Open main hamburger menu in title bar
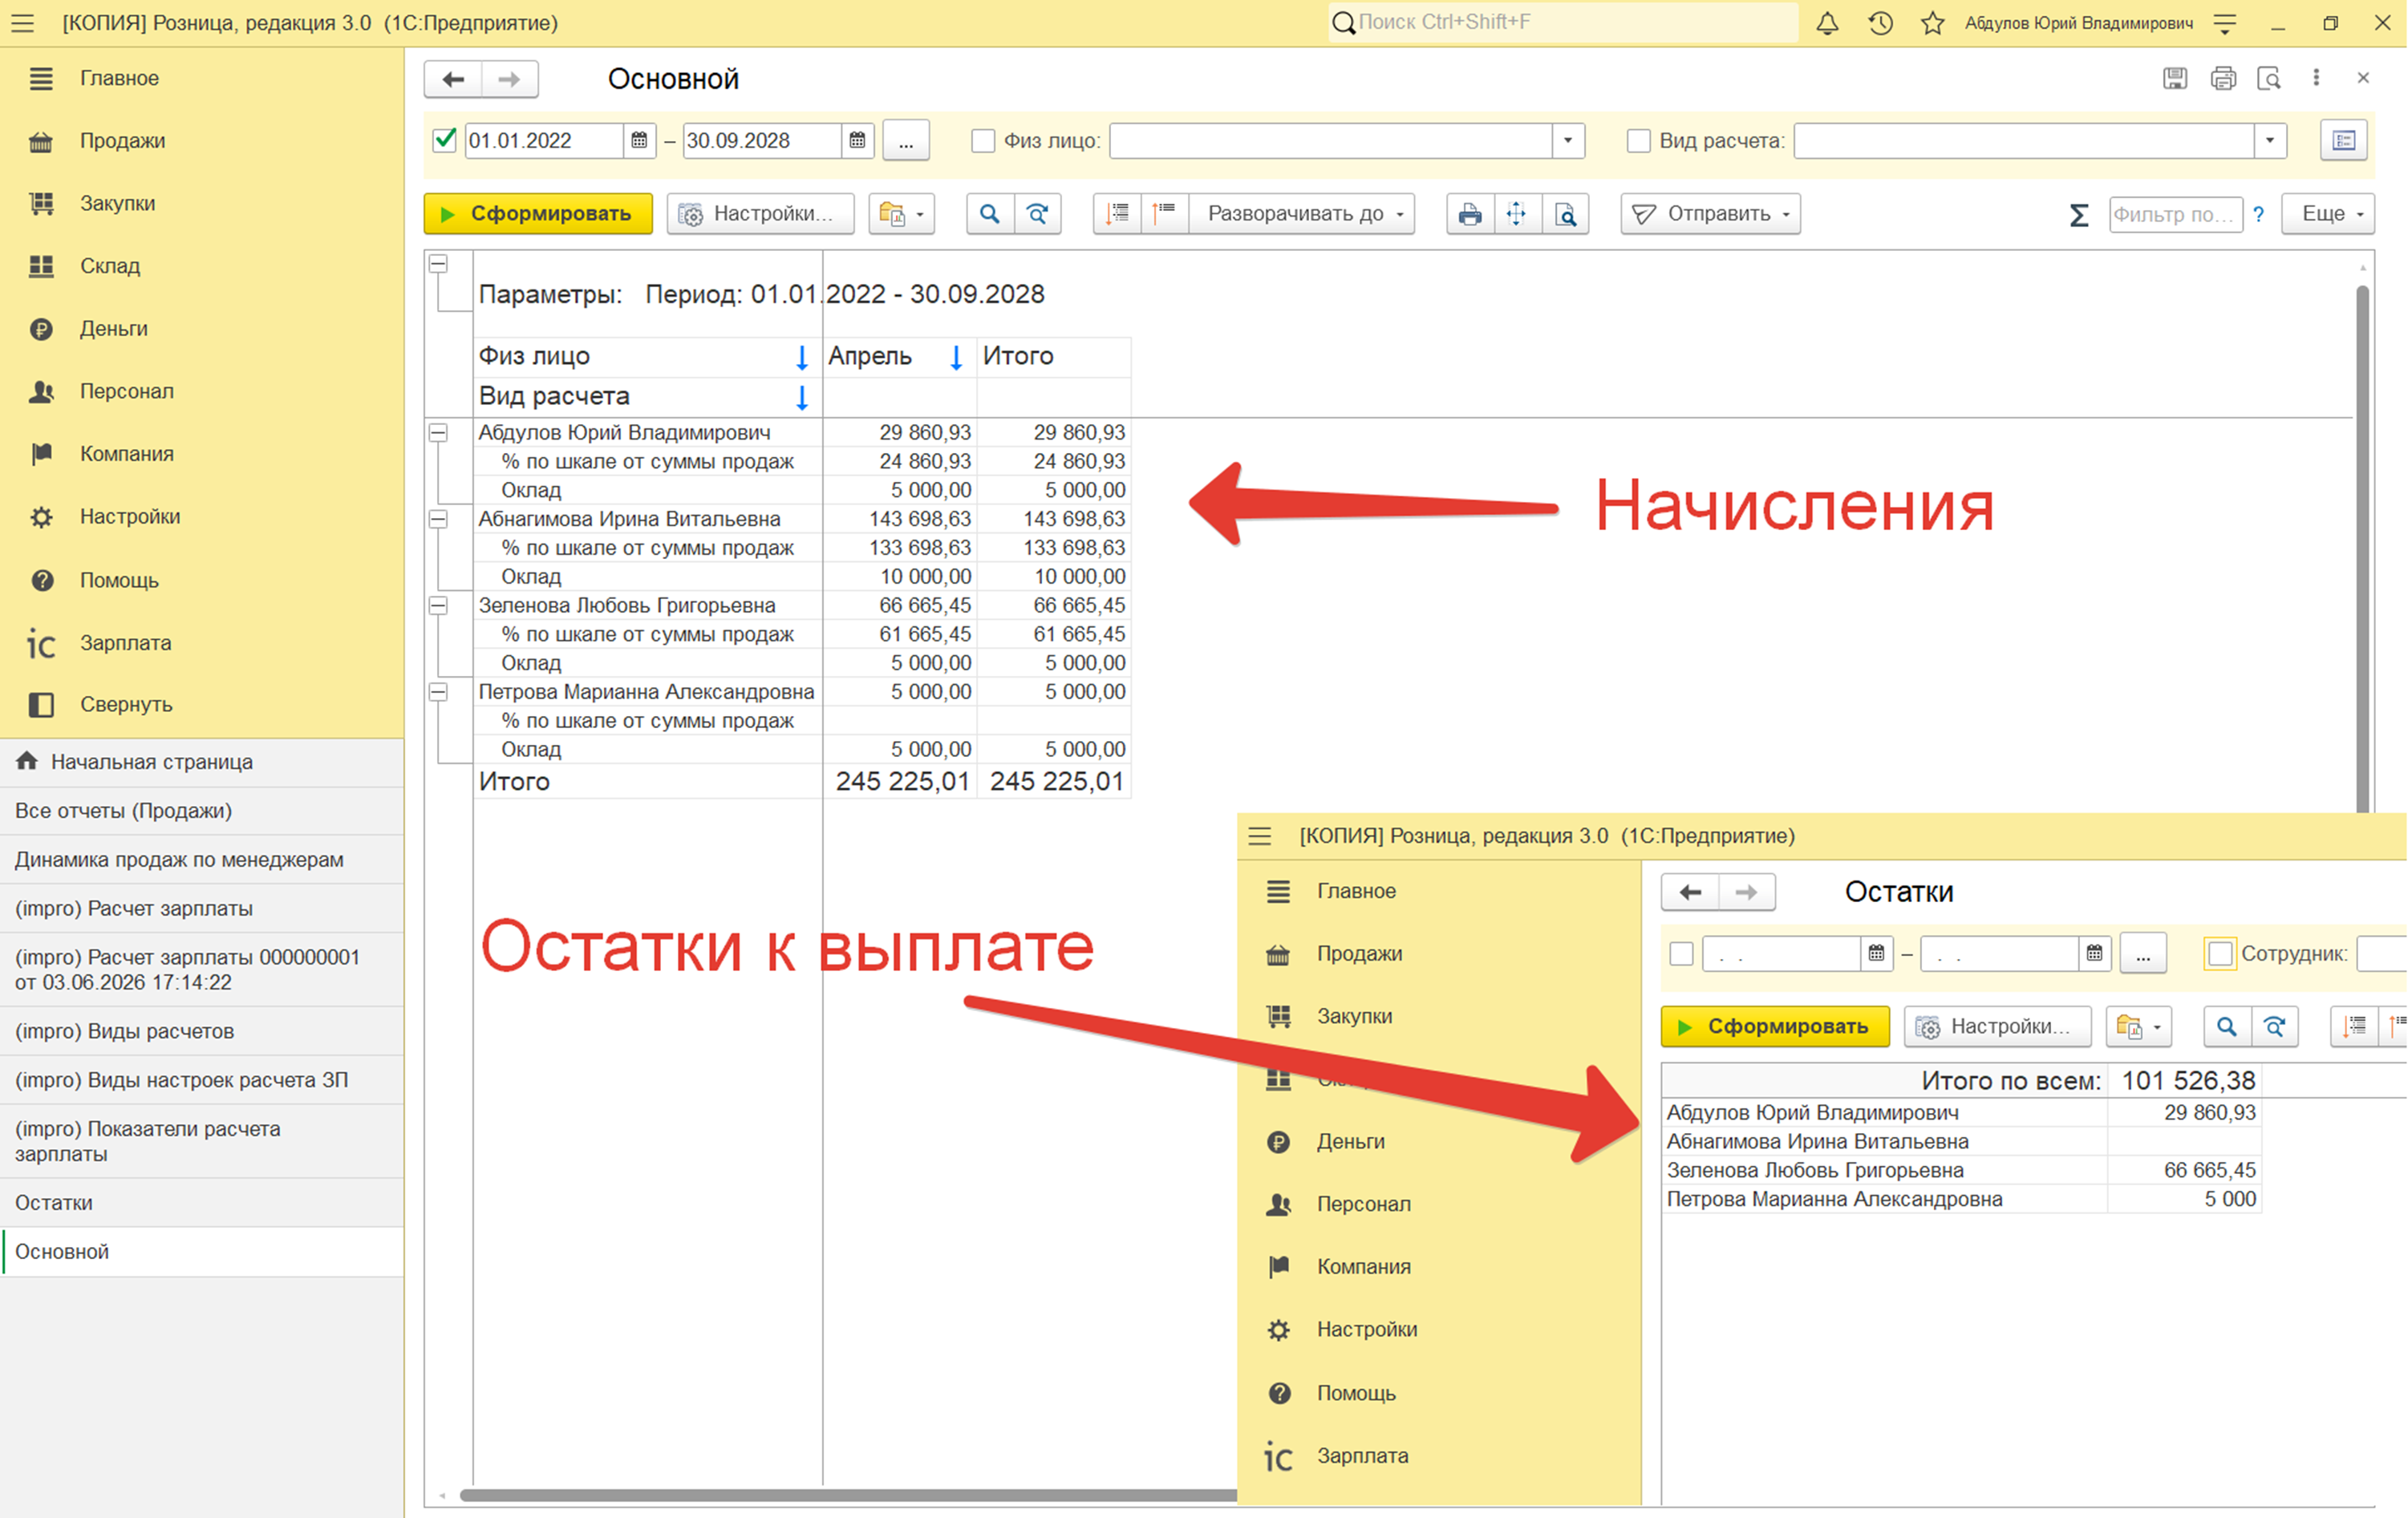Image resolution: width=2408 pixels, height=1518 pixels. click(x=22, y=23)
